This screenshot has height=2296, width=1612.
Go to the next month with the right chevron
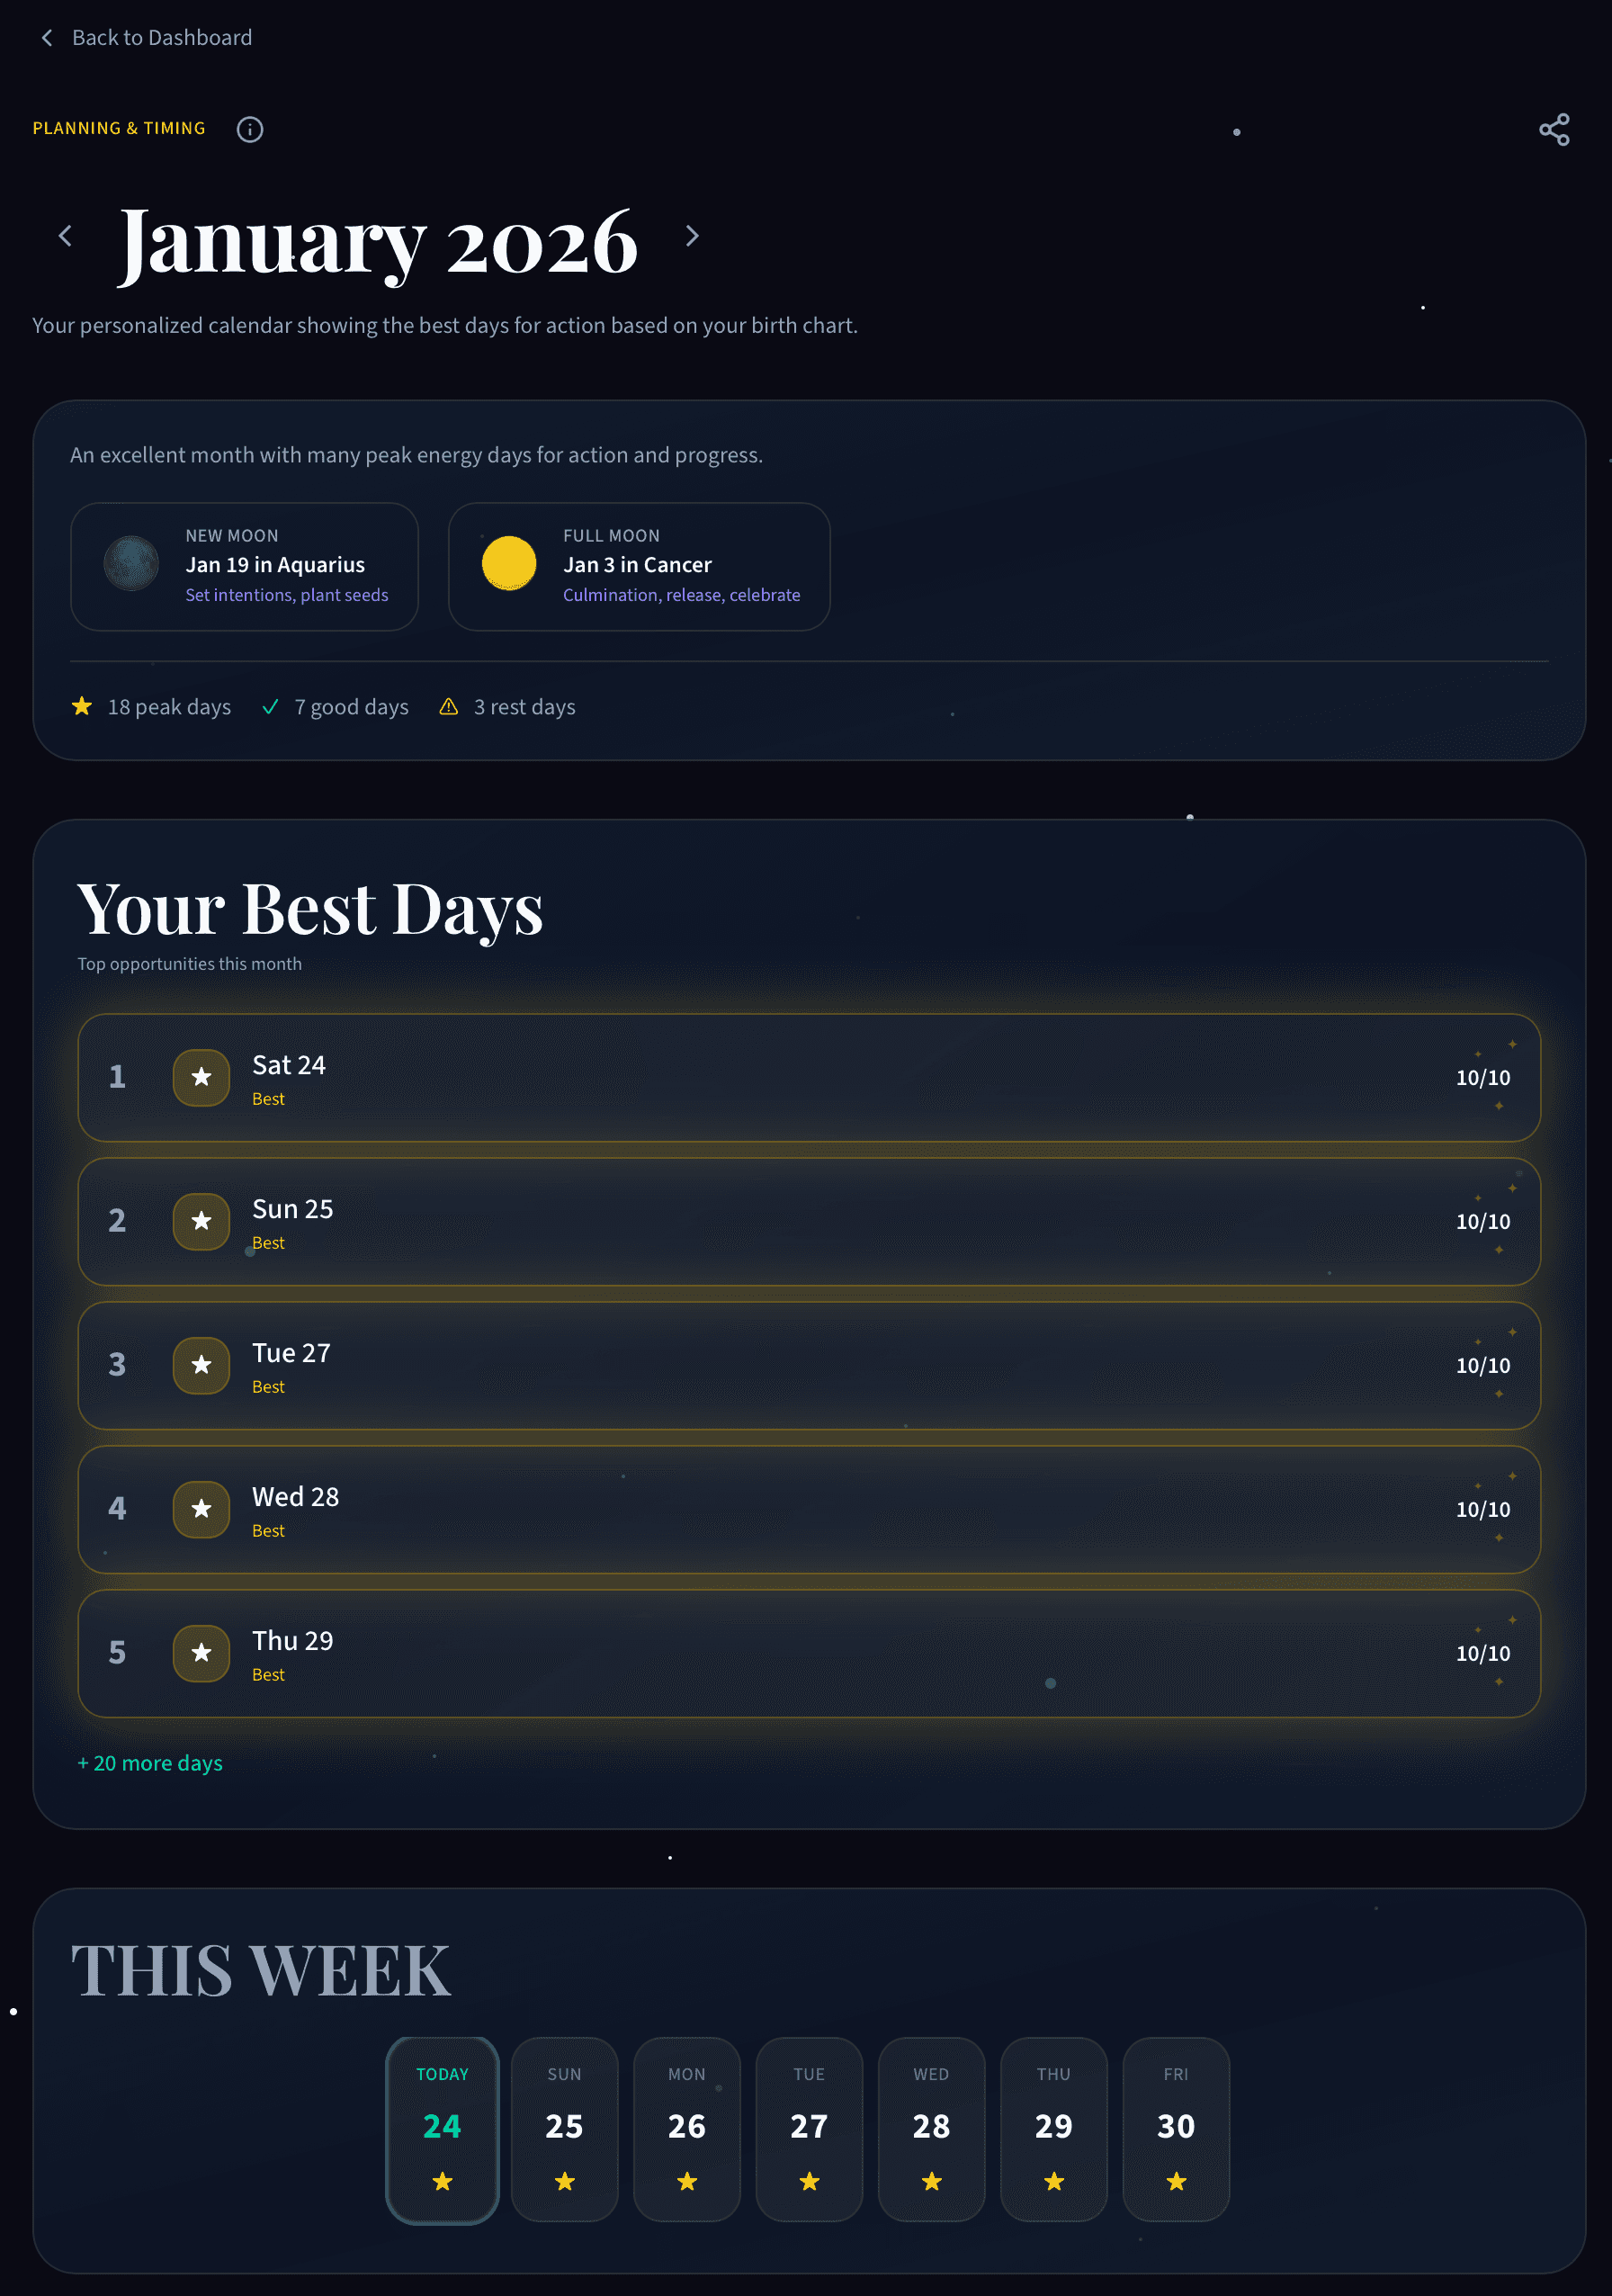(693, 236)
